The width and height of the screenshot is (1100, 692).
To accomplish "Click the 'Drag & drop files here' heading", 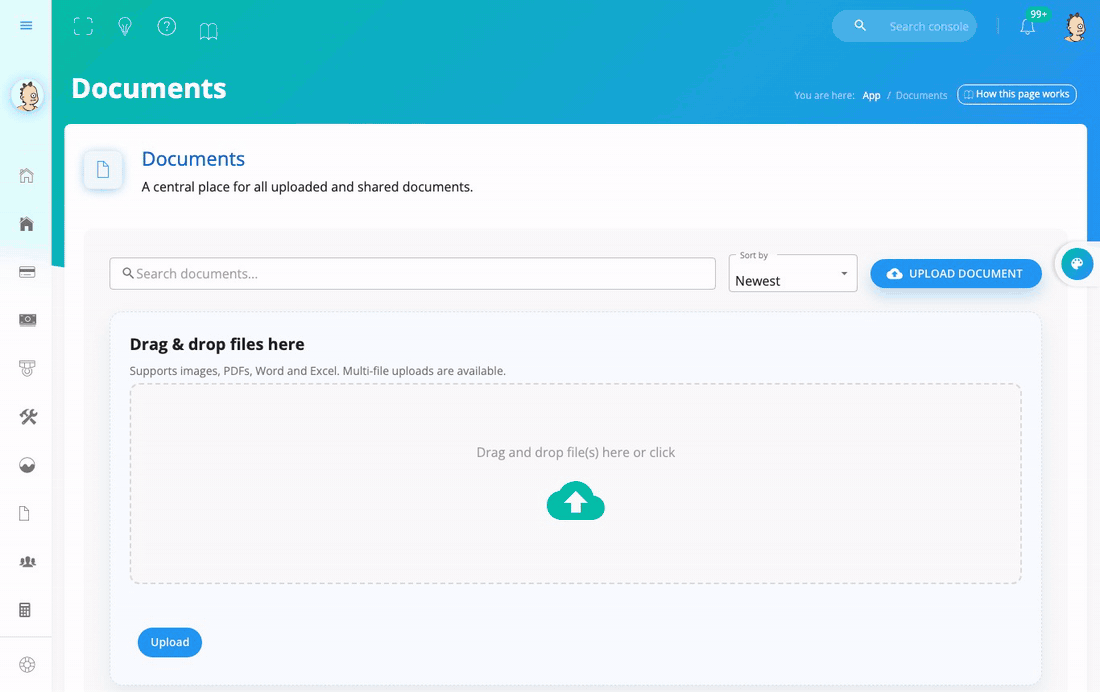I will click(x=217, y=345).
